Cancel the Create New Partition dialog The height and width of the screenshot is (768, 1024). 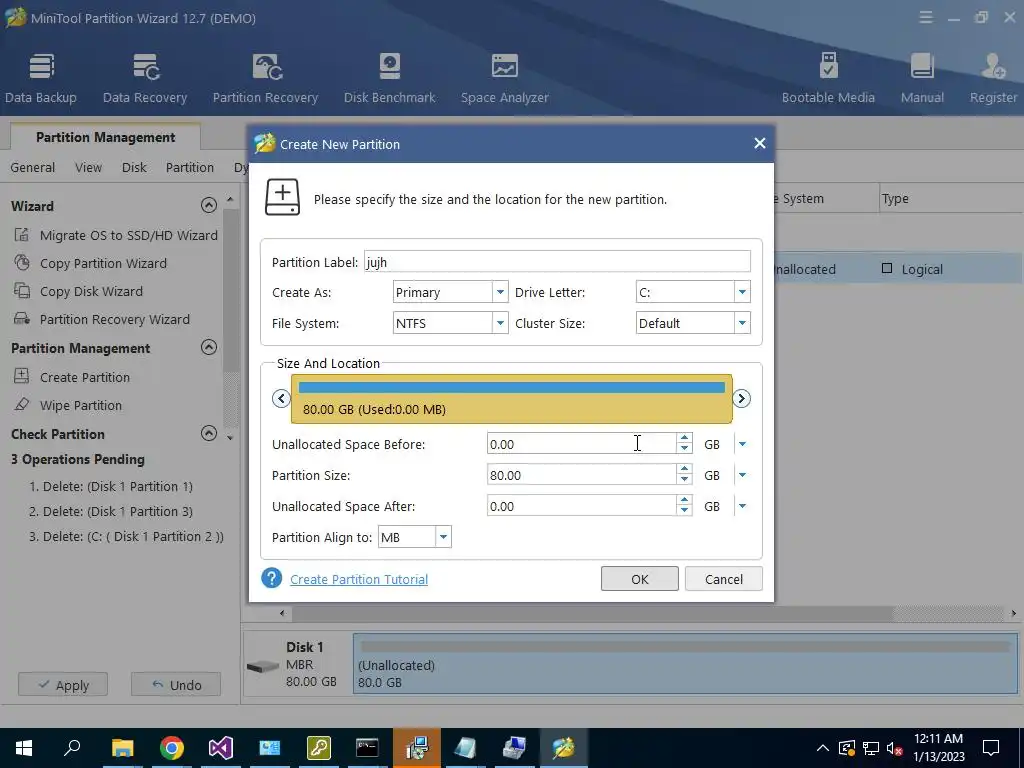tap(724, 579)
